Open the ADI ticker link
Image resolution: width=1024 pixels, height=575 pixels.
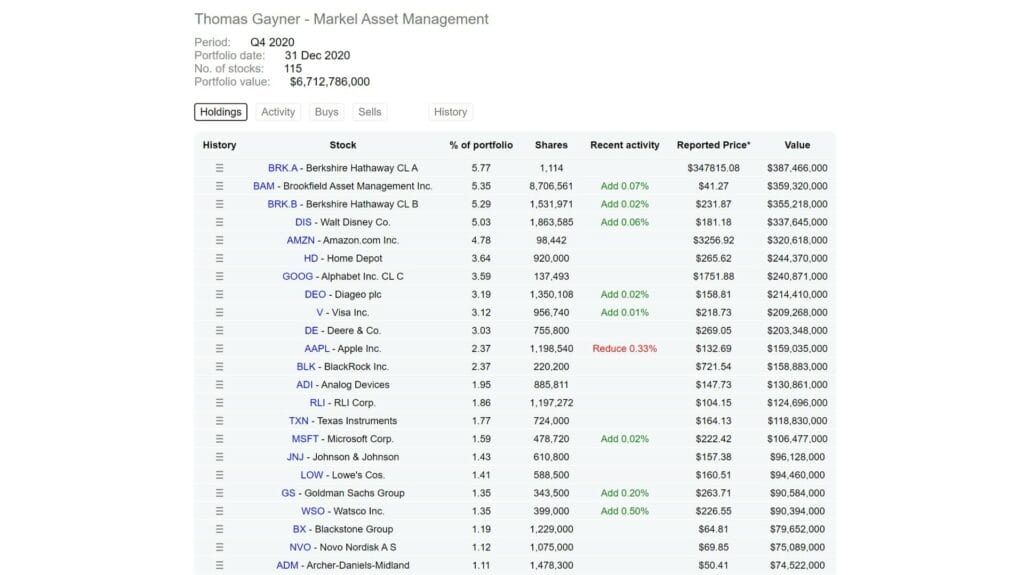pos(304,385)
